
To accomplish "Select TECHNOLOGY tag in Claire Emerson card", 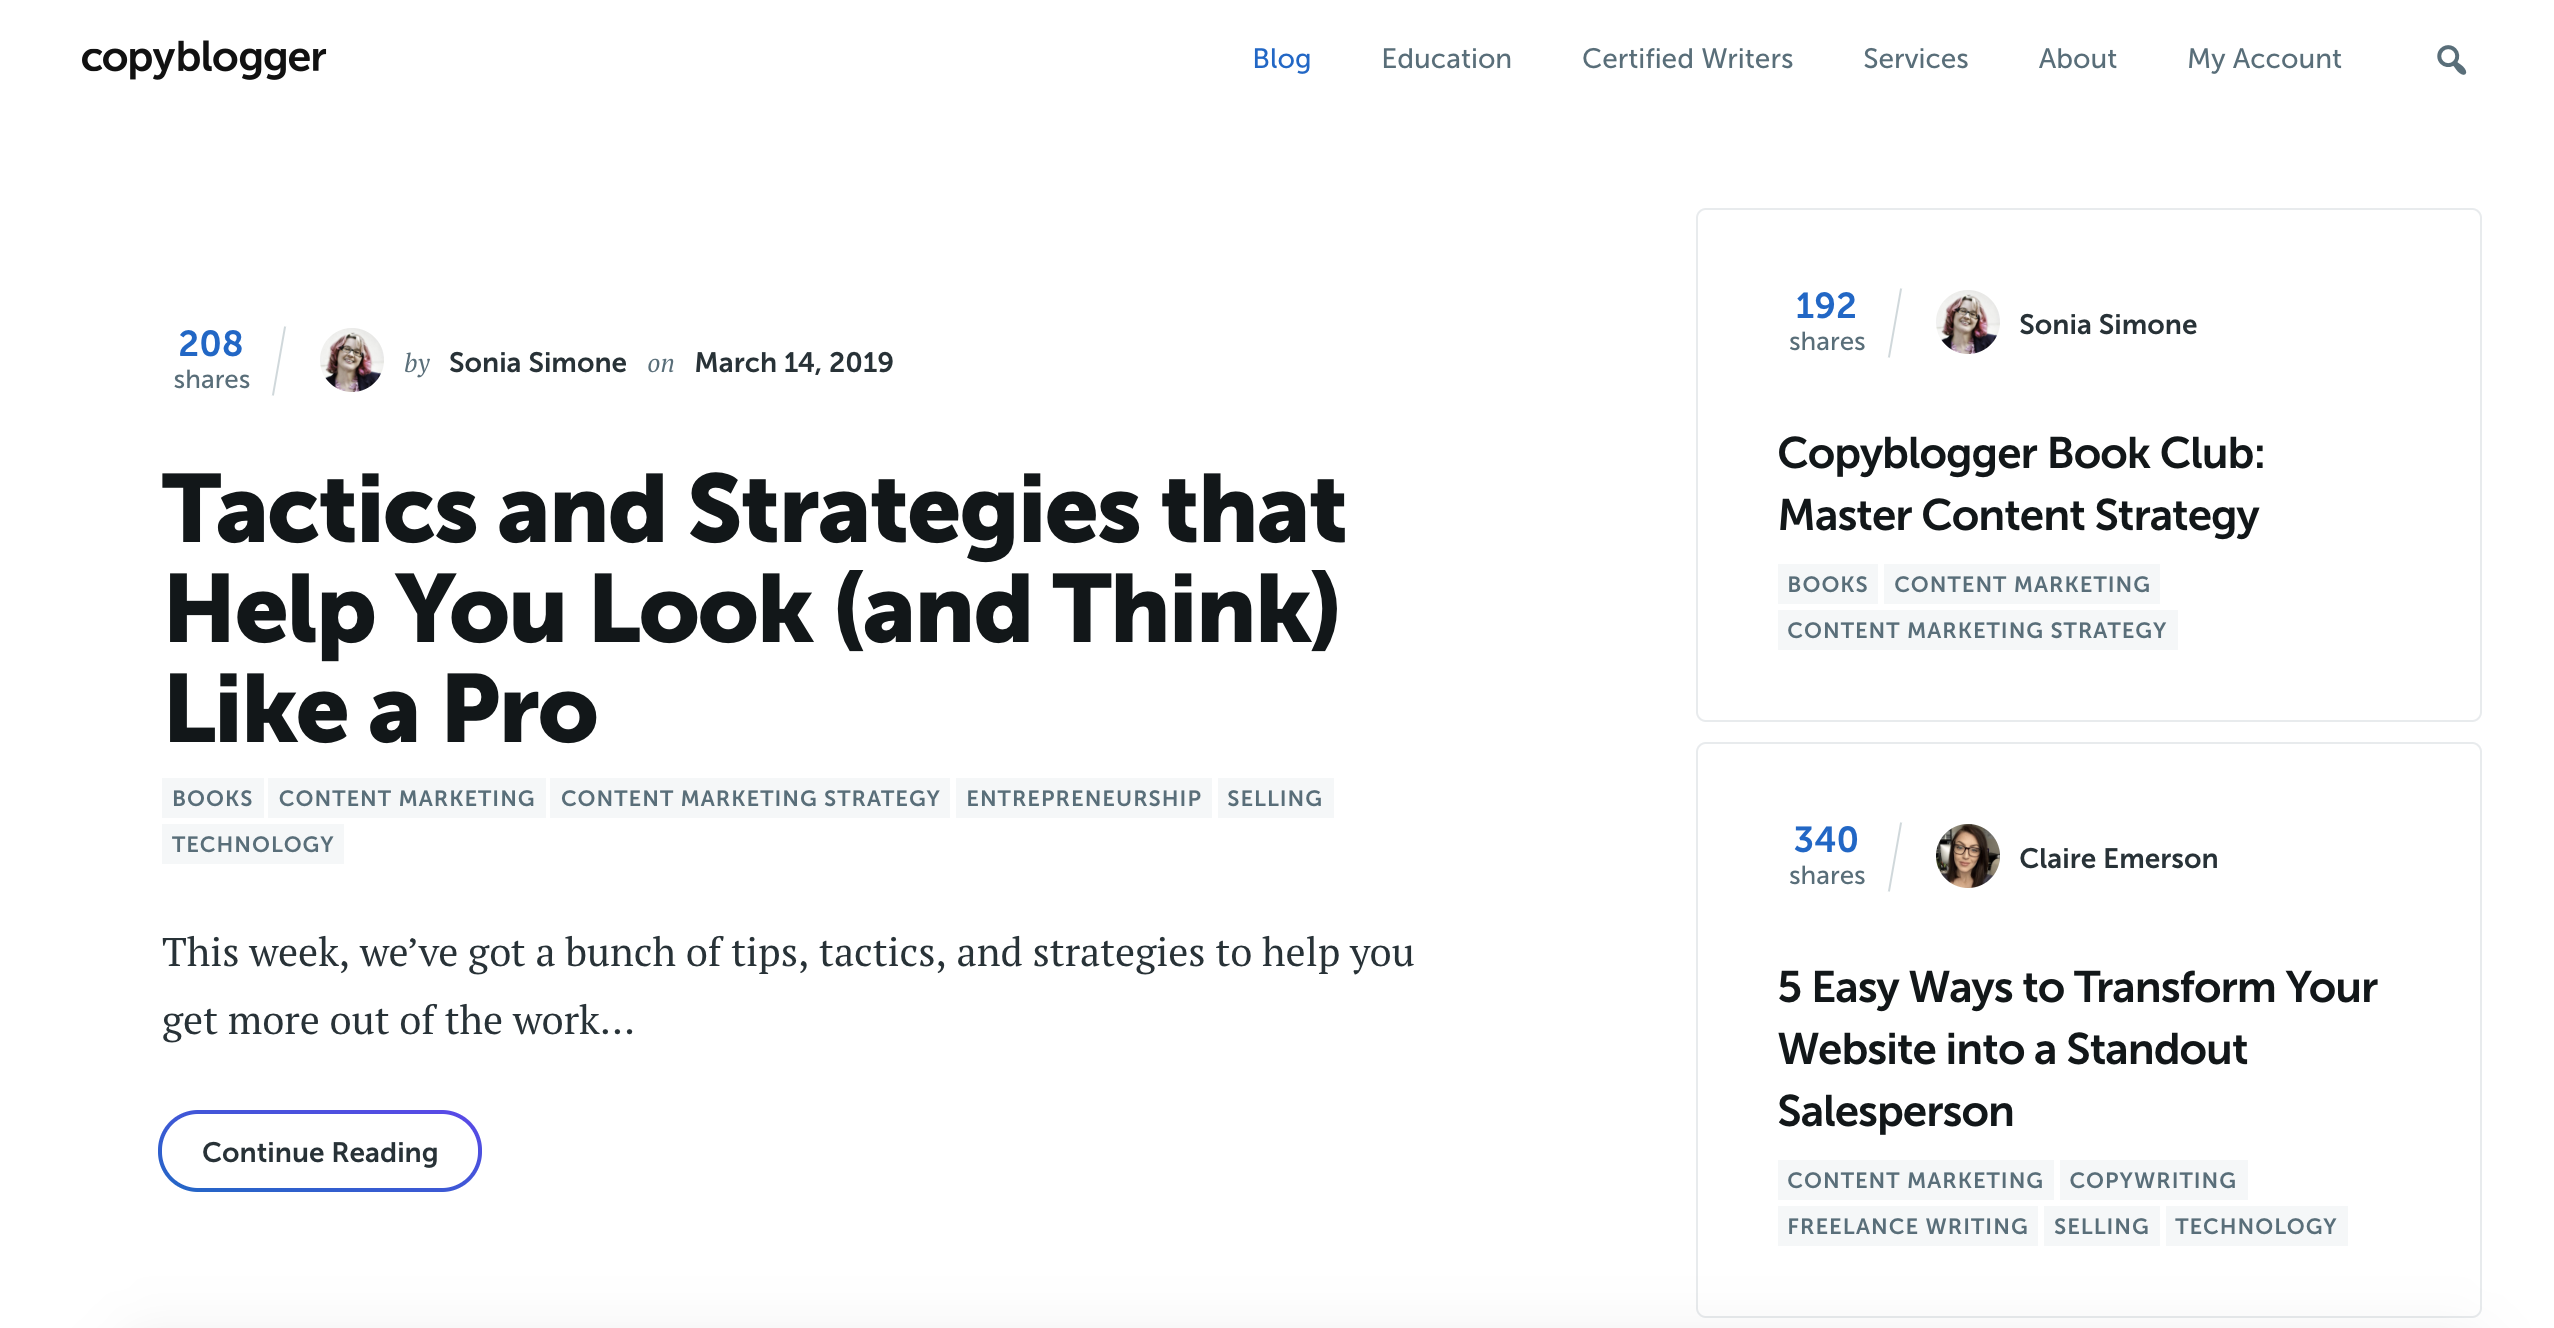I will (x=2256, y=1226).
